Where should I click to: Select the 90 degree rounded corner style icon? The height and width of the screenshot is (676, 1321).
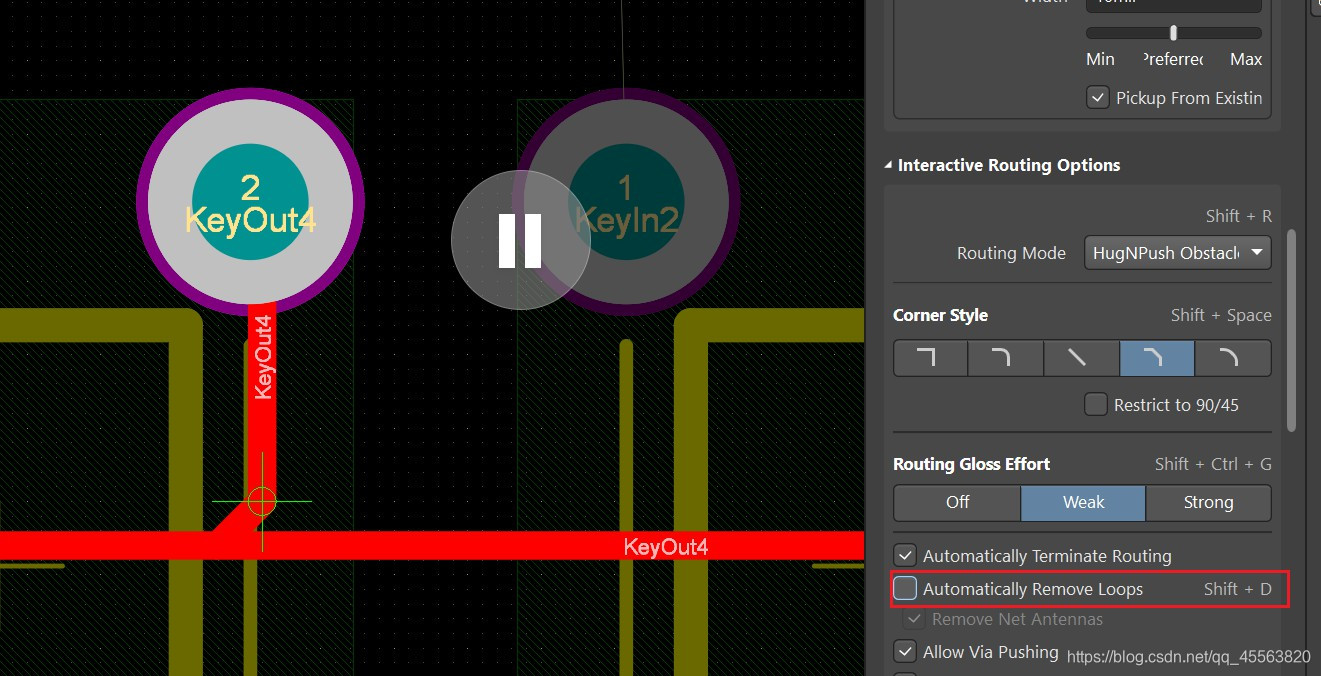point(1005,358)
